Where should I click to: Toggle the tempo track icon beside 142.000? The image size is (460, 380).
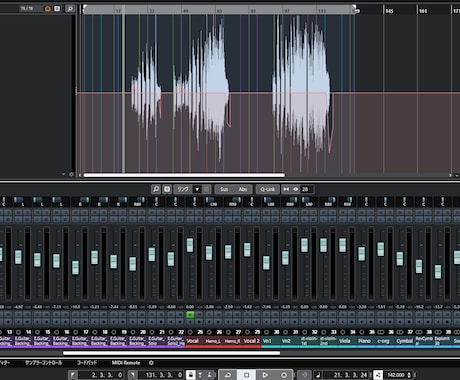[x=378, y=375]
